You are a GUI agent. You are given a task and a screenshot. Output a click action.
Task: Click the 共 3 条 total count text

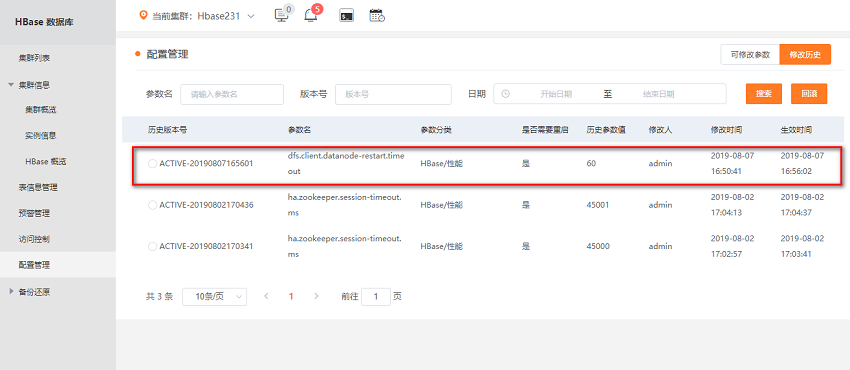(x=159, y=297)
